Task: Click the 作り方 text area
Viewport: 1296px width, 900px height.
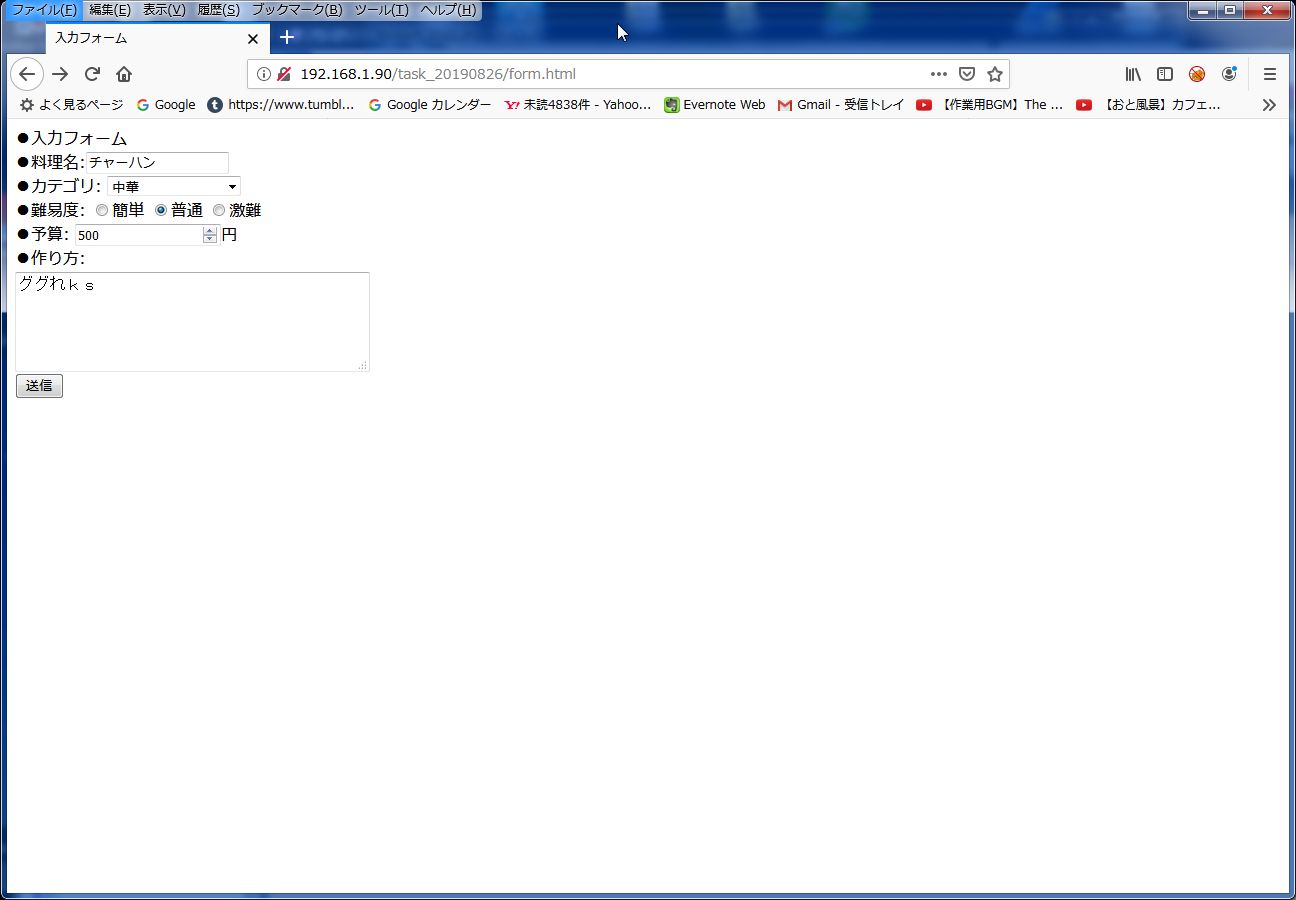Action: [x=192, y=322]
